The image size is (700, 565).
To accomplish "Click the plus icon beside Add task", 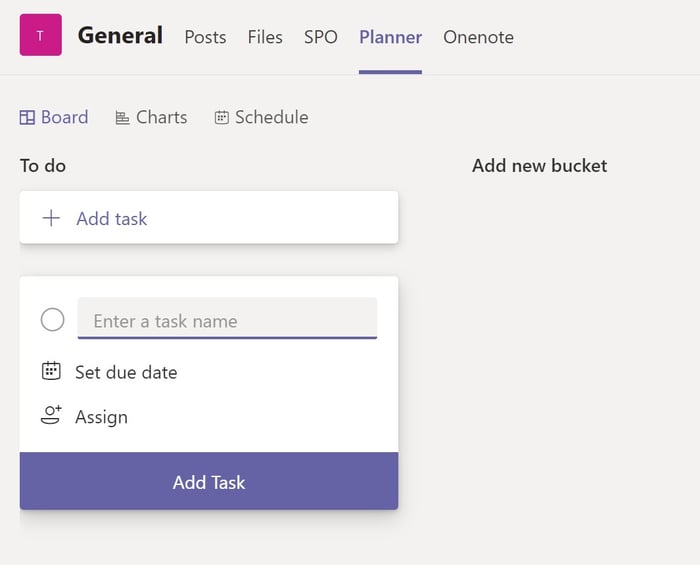I will pyautogui.click(x=51, y=218).
